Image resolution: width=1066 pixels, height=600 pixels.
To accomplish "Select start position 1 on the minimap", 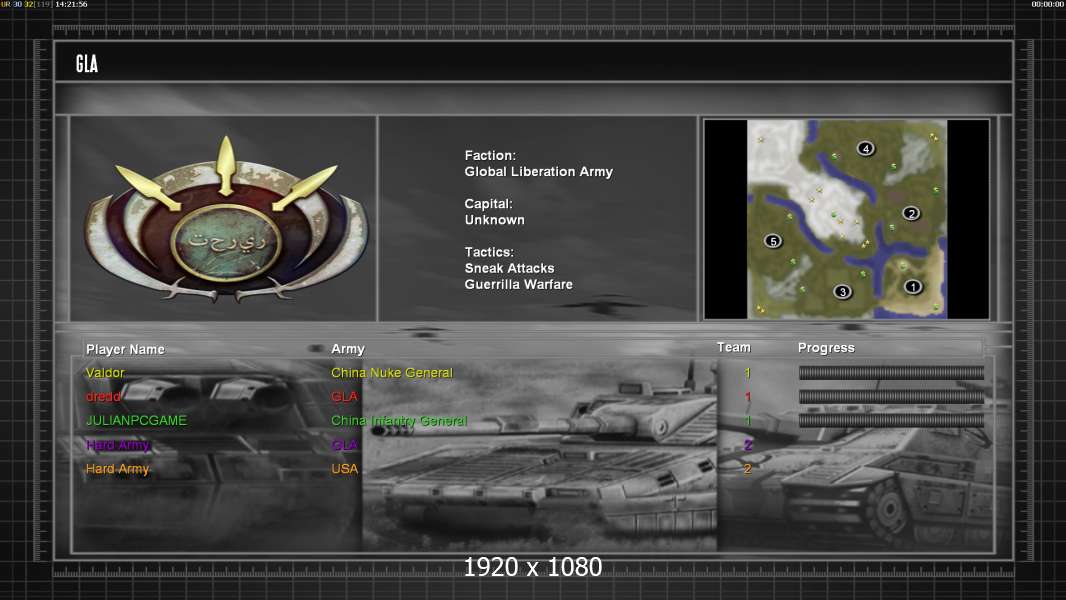I will pyautogui.click(x=912, y=287).
